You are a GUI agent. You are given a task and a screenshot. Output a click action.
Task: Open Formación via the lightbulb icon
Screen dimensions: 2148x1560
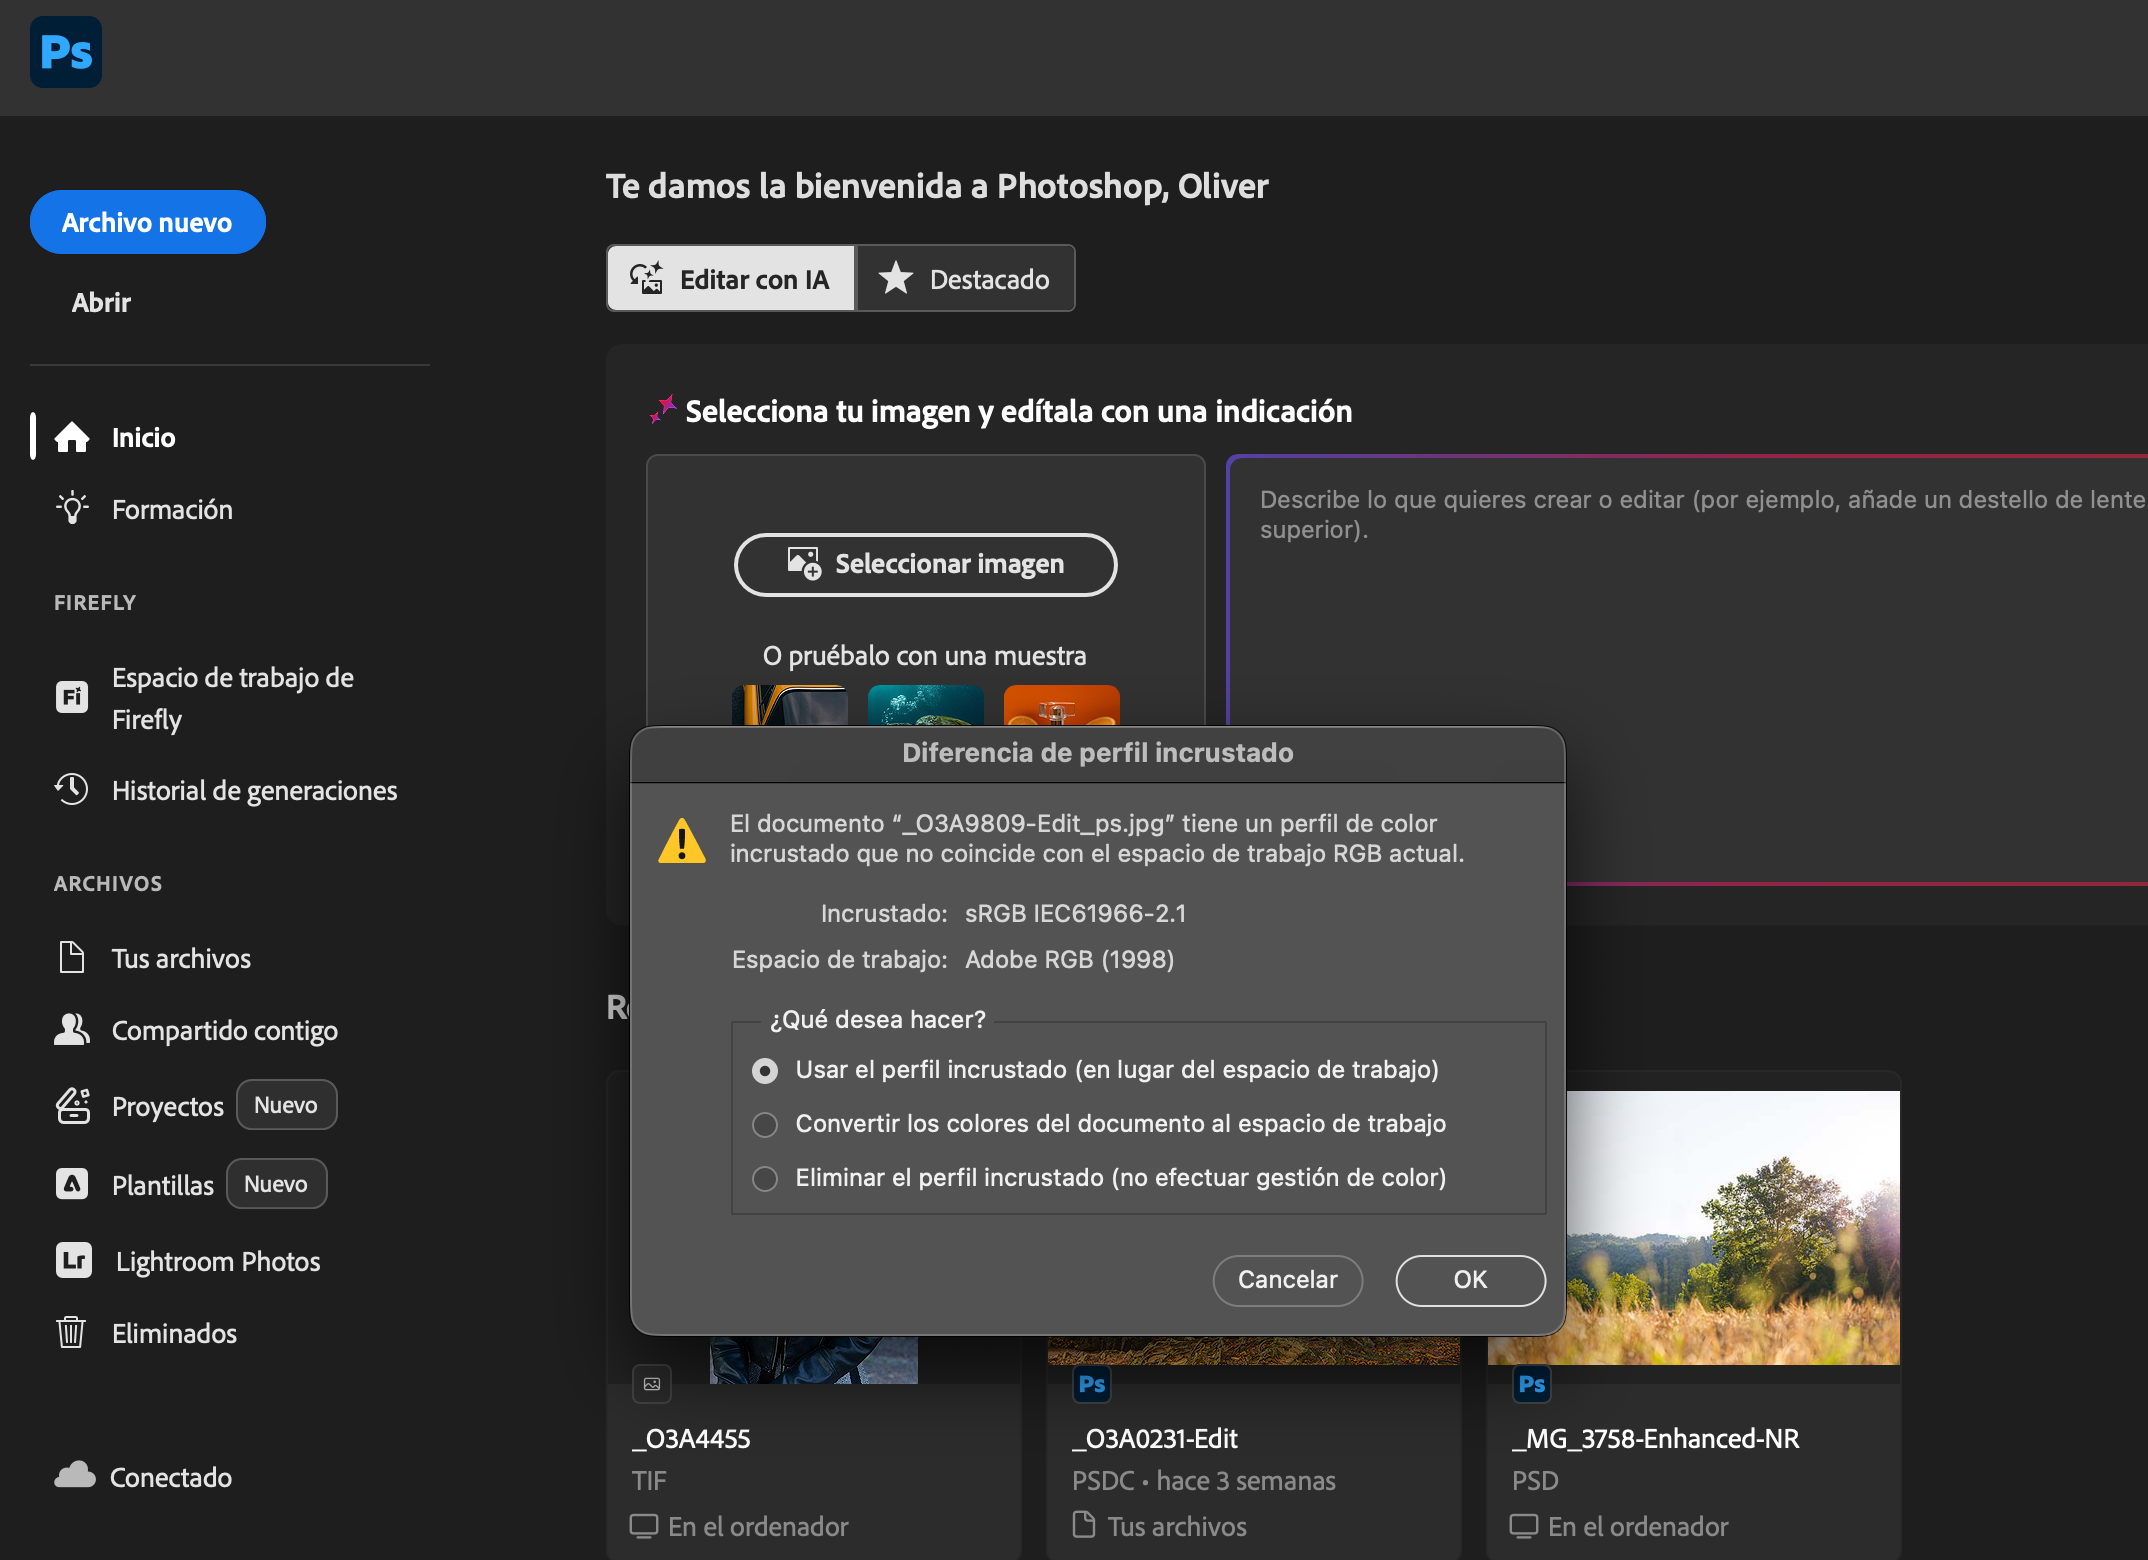[x=72, y=509]
